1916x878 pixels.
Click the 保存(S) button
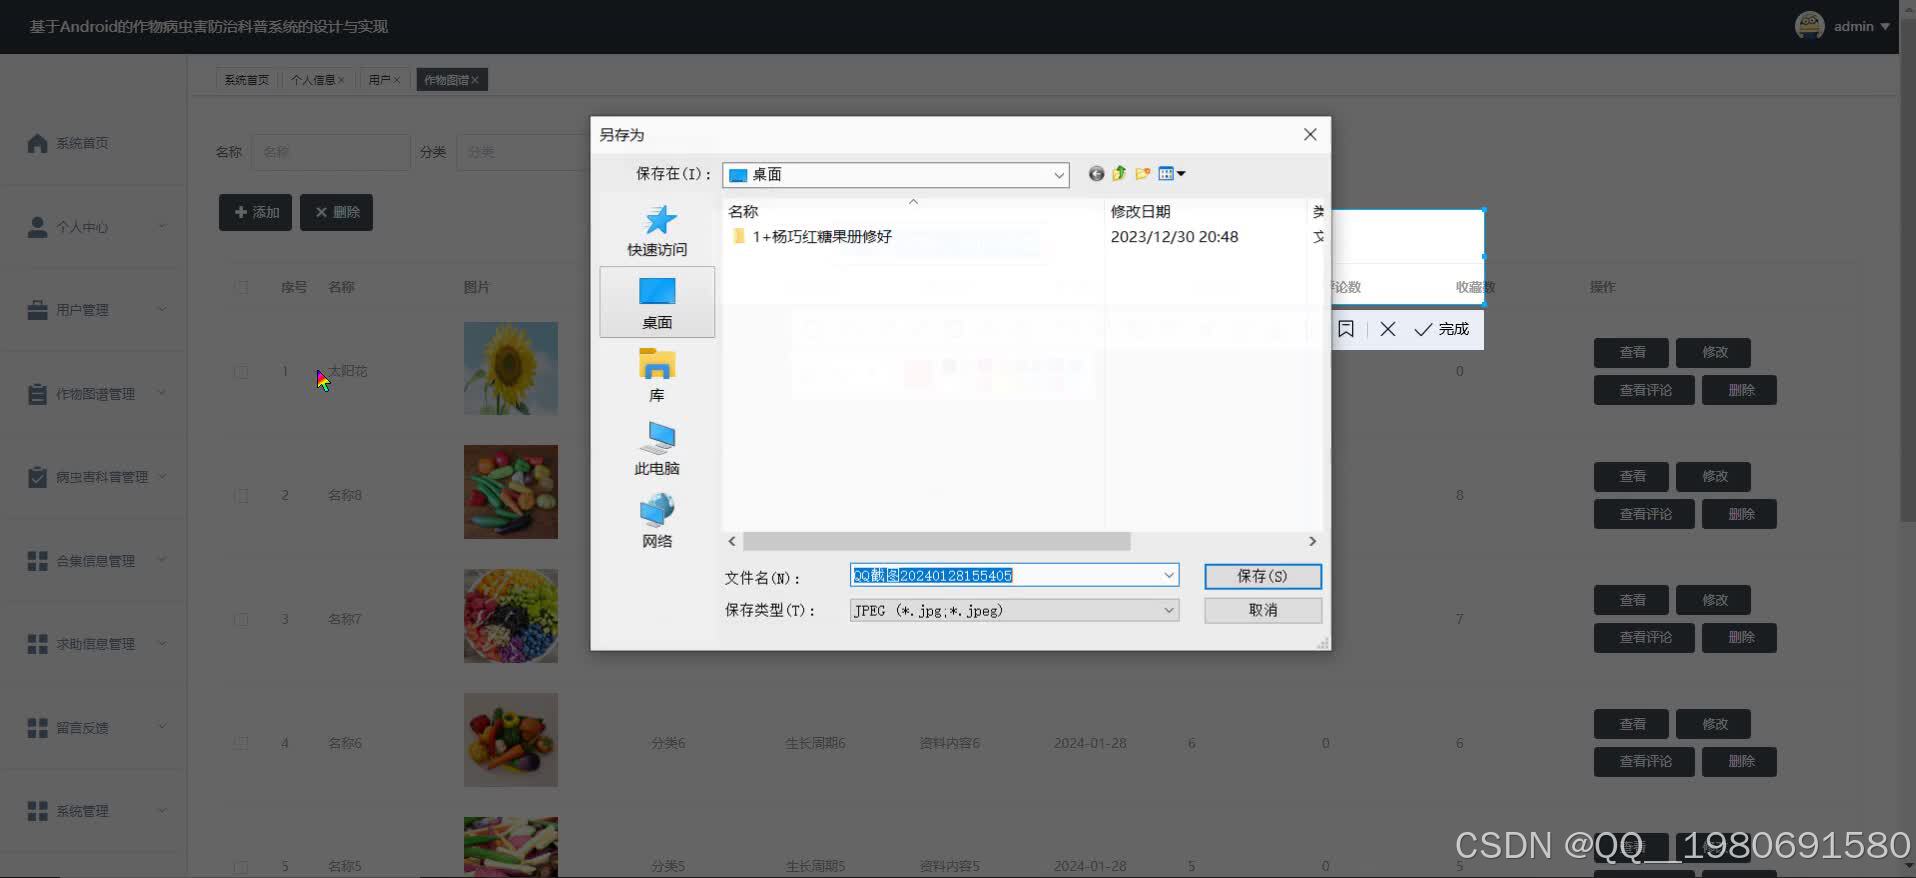1263,576
